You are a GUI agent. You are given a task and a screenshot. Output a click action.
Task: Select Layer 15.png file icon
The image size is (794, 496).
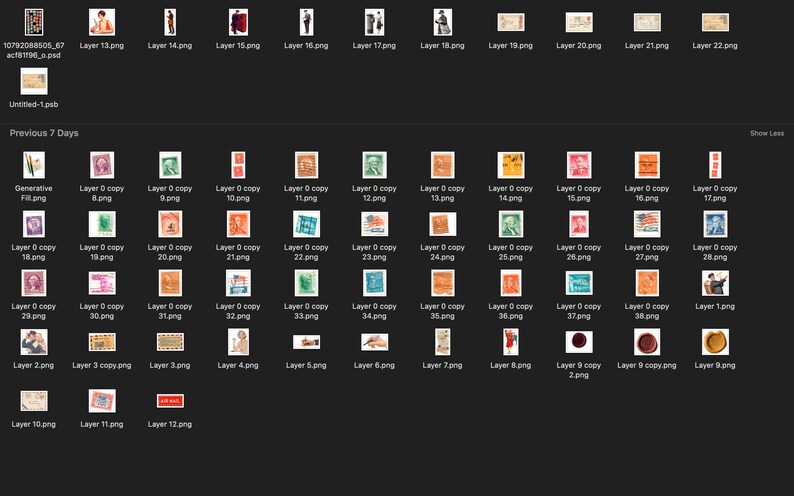coord(238,22)
